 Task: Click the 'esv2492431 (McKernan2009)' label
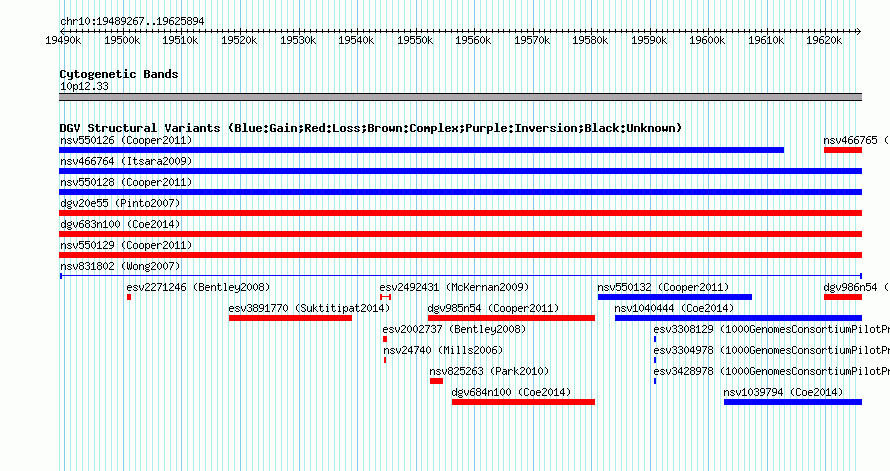point(454,287)
